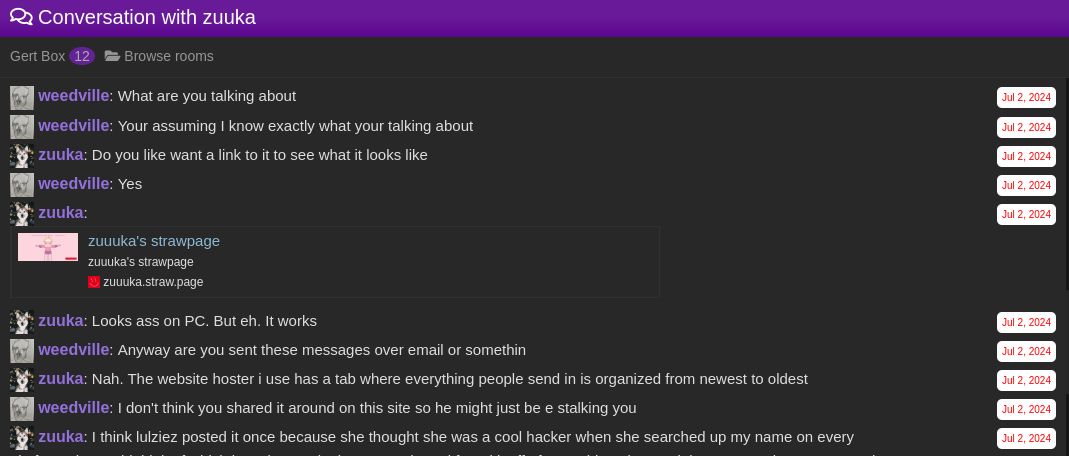Click the zuuuka.straw.page URL
This screenshot has height=456, width=1069.
click(153, 282)
